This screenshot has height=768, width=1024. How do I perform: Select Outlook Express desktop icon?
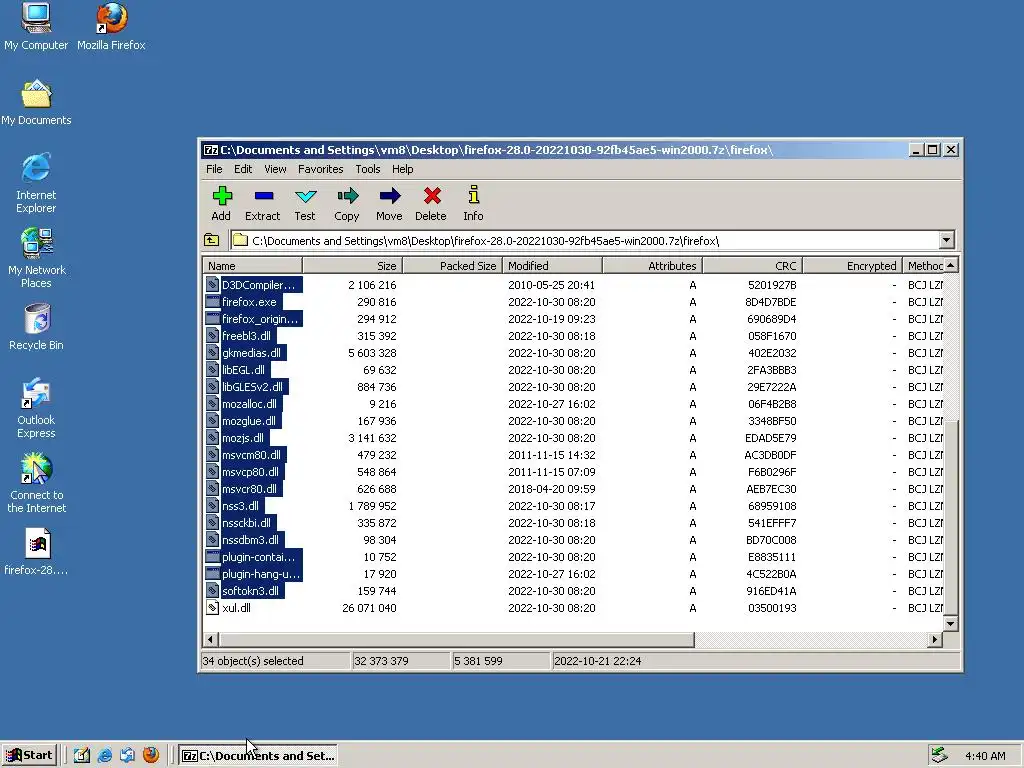[x=36, y=408]
